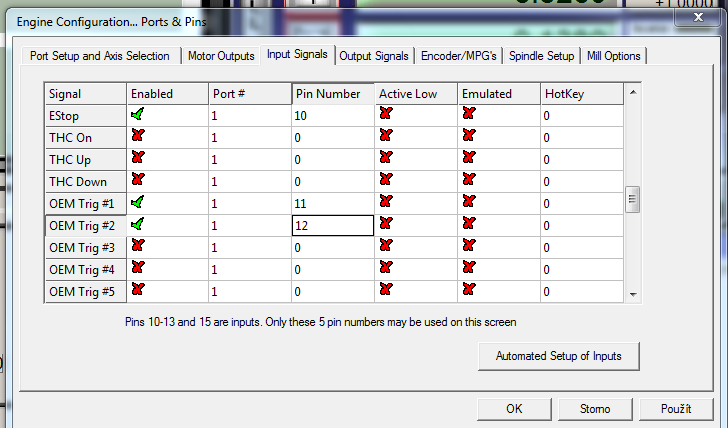The image size is (728, 428).
Task: Edit the OEM Trig #1 Pin Number cell
Action: 333,203
